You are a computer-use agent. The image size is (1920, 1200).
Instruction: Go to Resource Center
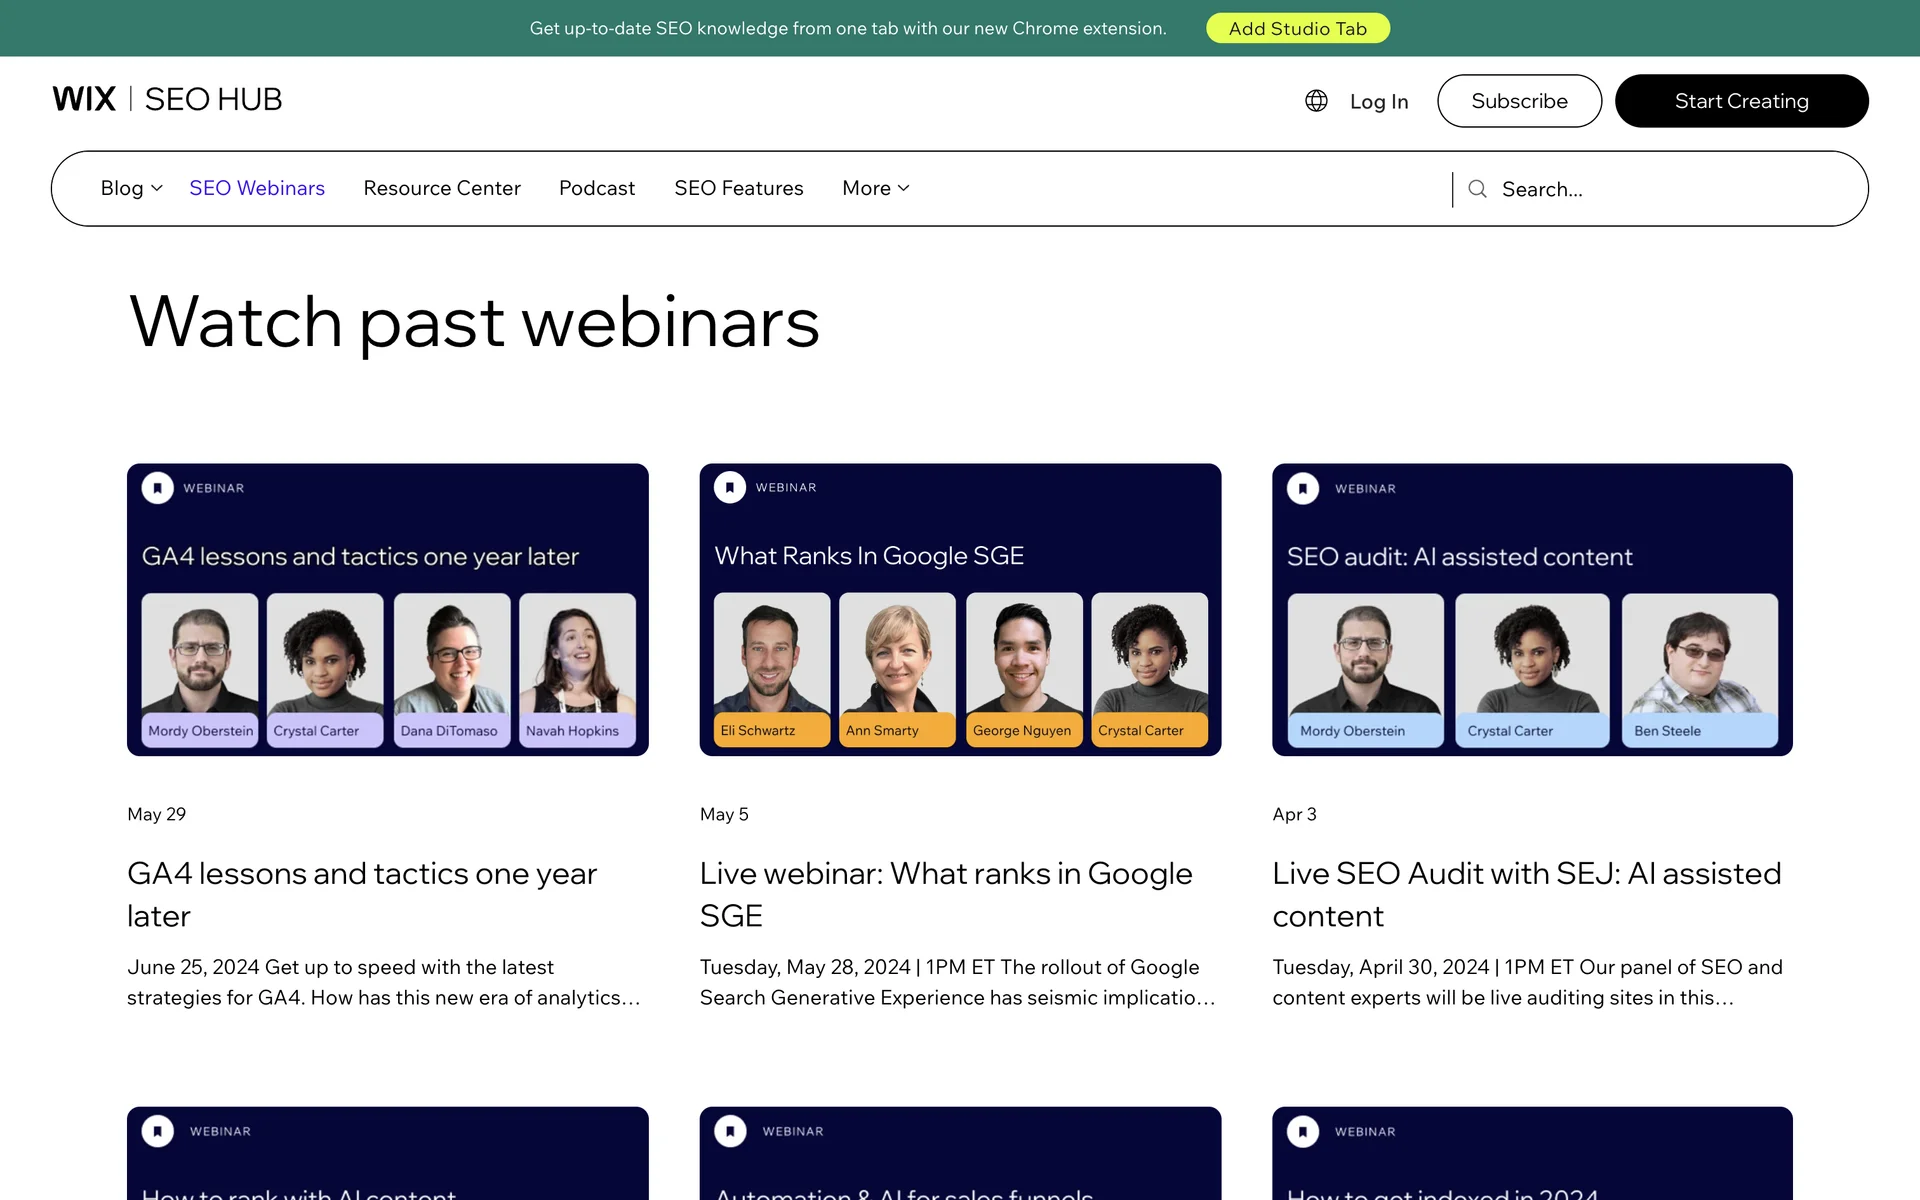click(x=442, y=188)
